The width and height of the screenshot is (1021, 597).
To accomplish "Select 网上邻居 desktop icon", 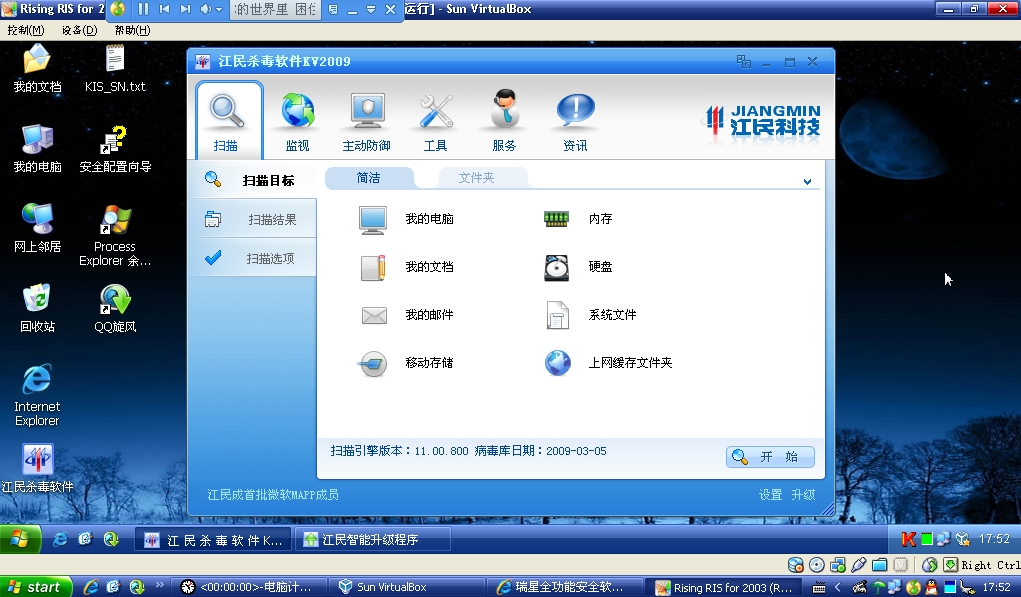I will point(37,229).
